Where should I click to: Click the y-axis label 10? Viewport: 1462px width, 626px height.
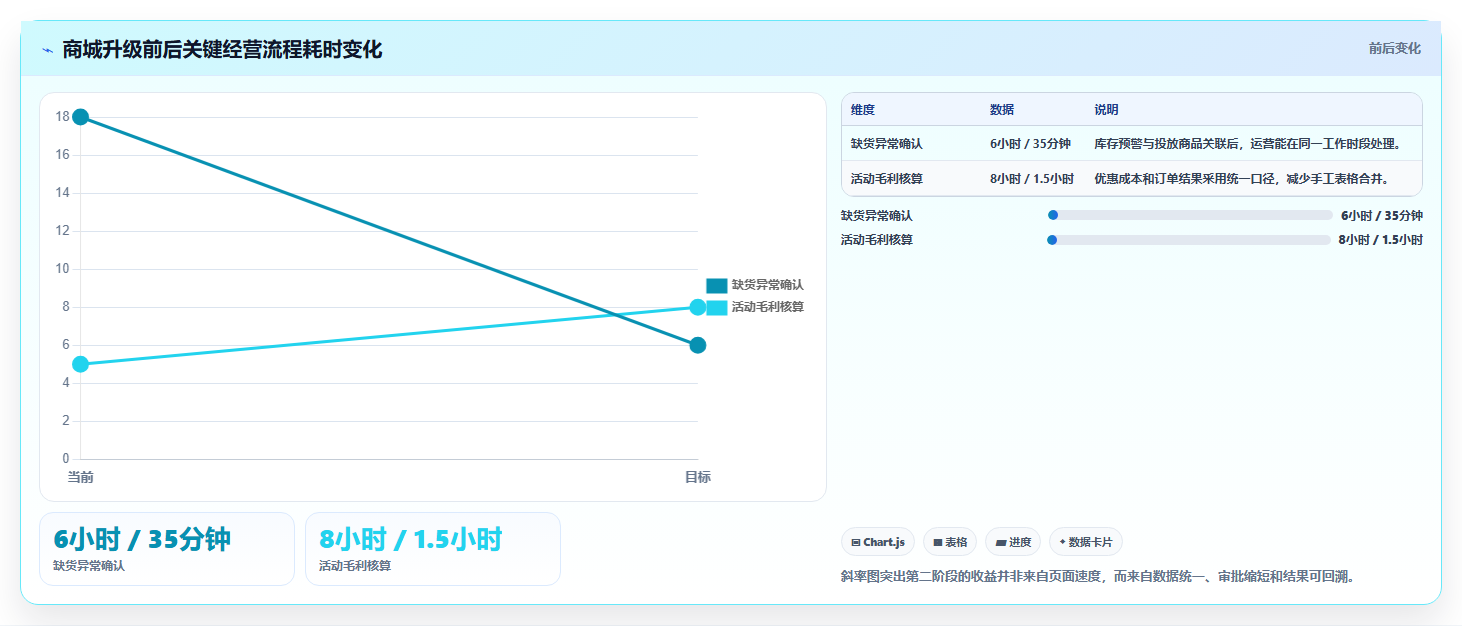click(62, 269)
